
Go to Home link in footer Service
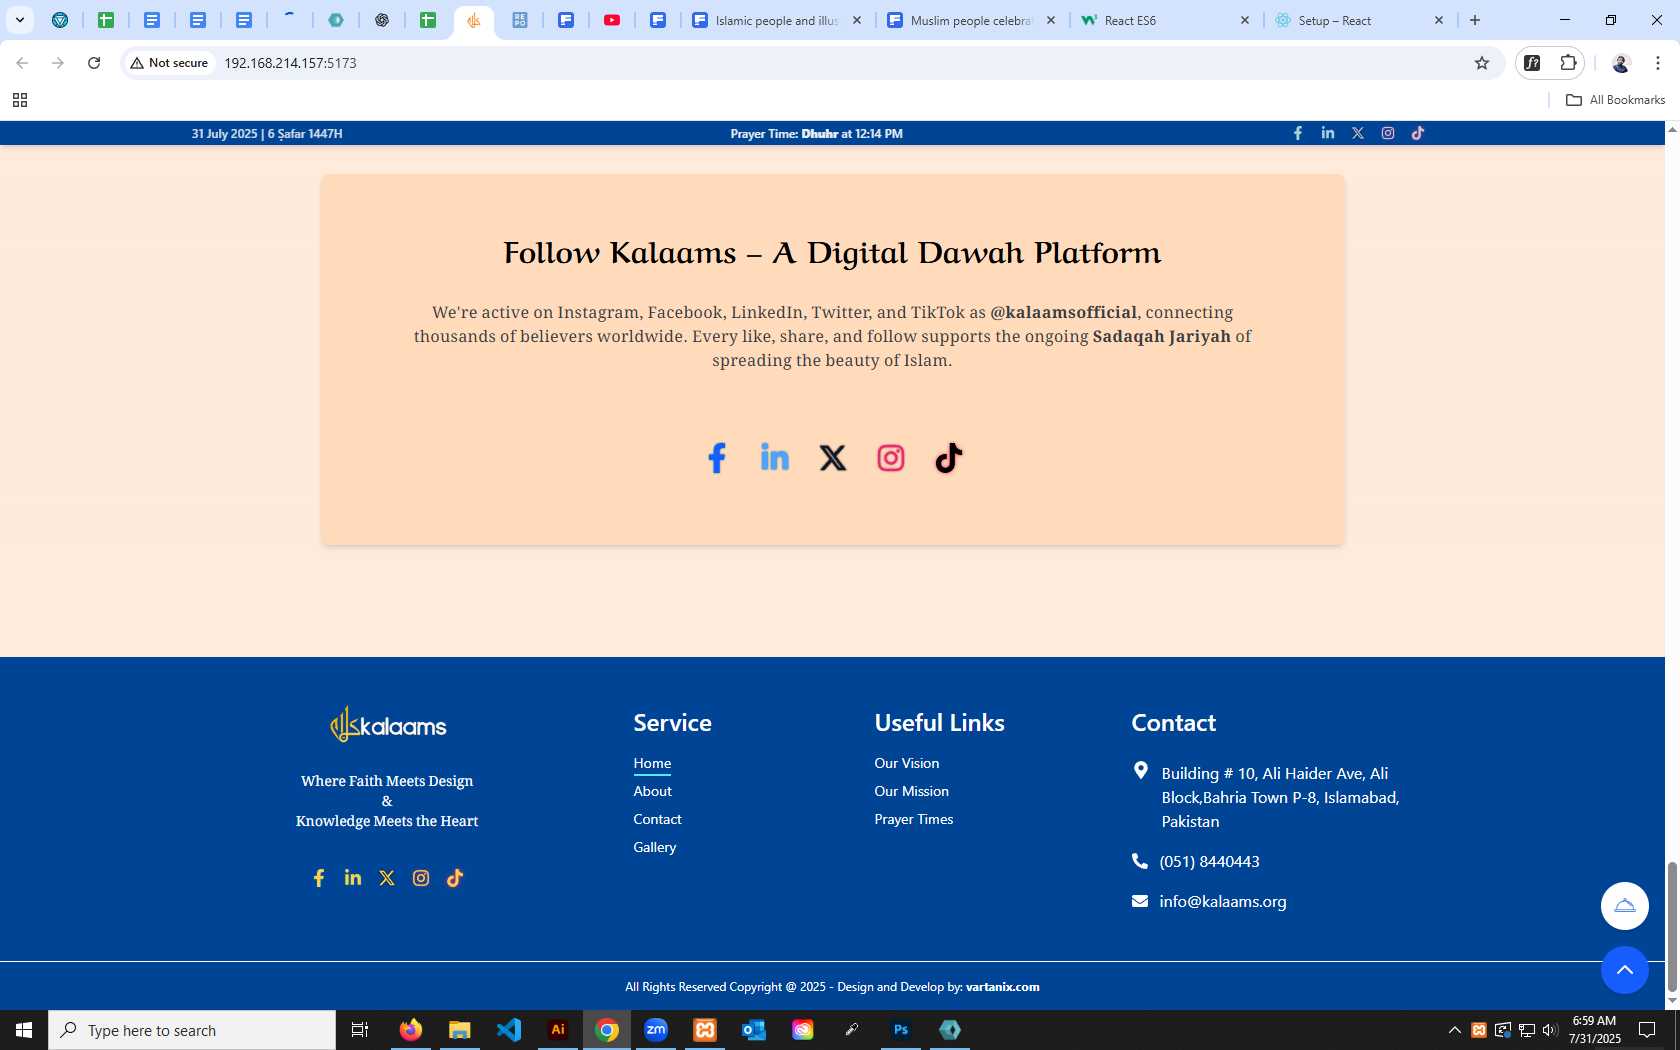(652, 763)
